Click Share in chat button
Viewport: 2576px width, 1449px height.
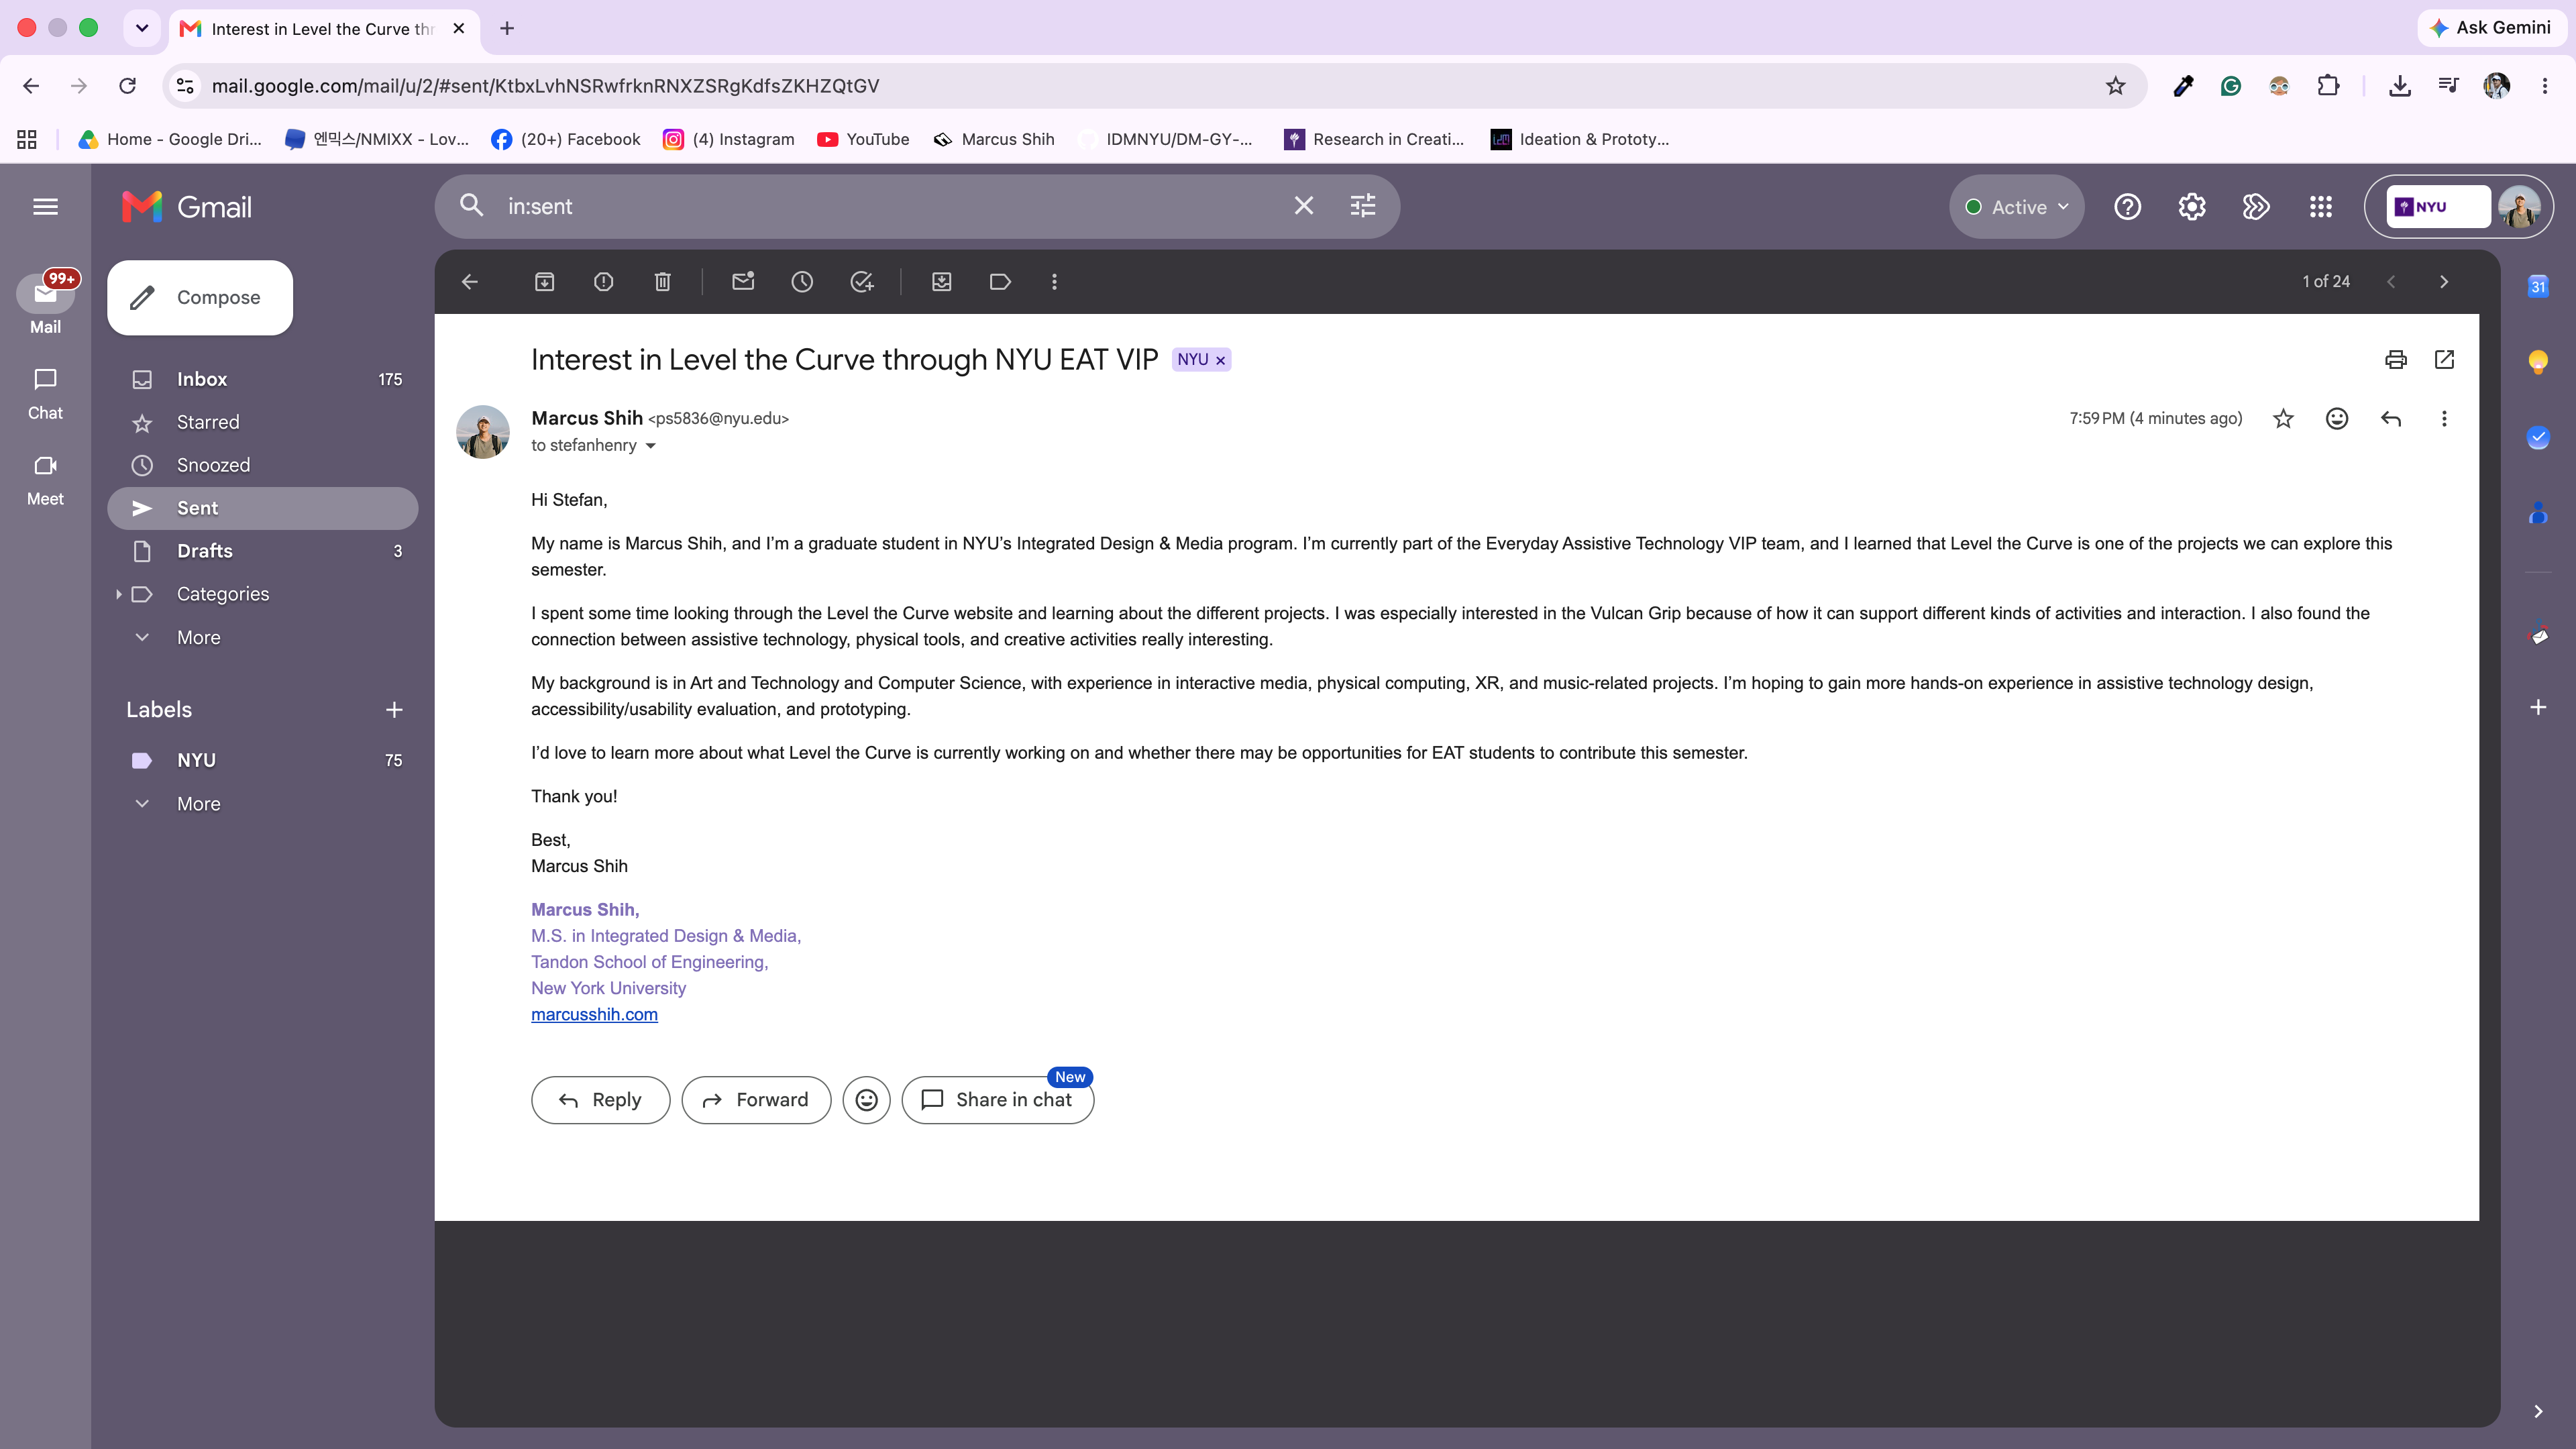pos(997,1100)
